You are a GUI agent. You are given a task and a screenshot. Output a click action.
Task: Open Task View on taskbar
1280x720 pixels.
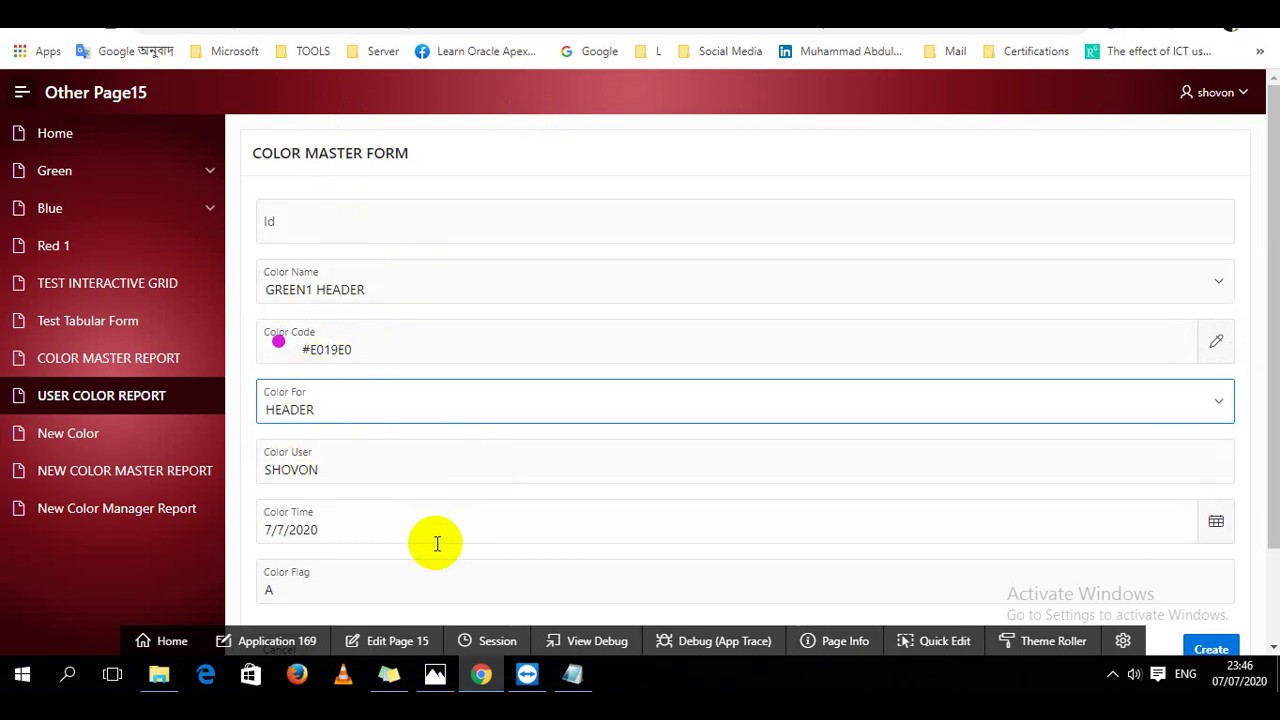(112, 675)
